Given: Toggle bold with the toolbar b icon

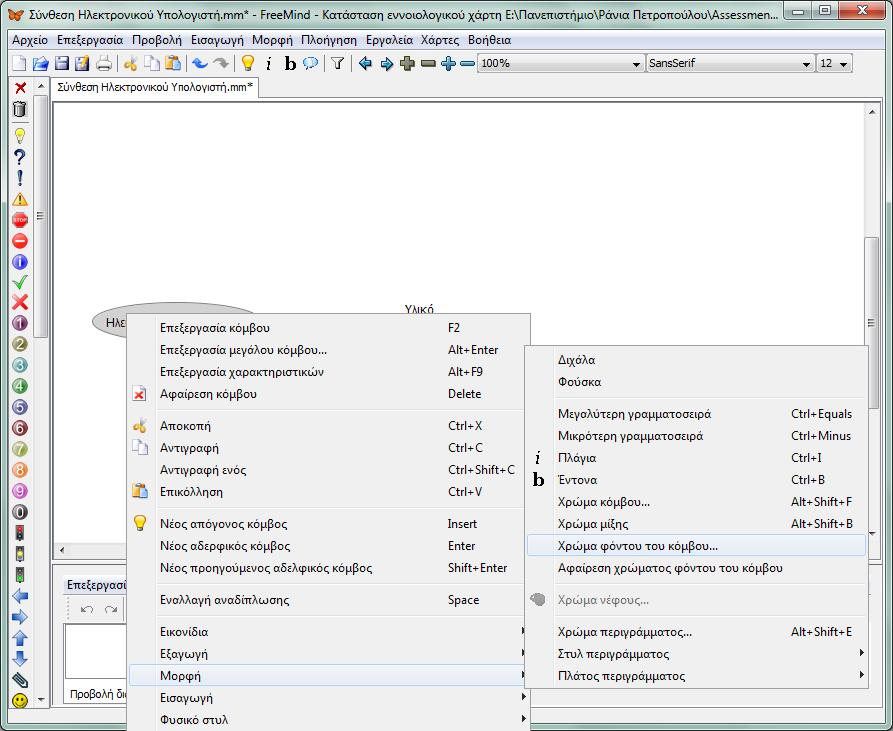Looking at the screenshot, I should (290, 64).
